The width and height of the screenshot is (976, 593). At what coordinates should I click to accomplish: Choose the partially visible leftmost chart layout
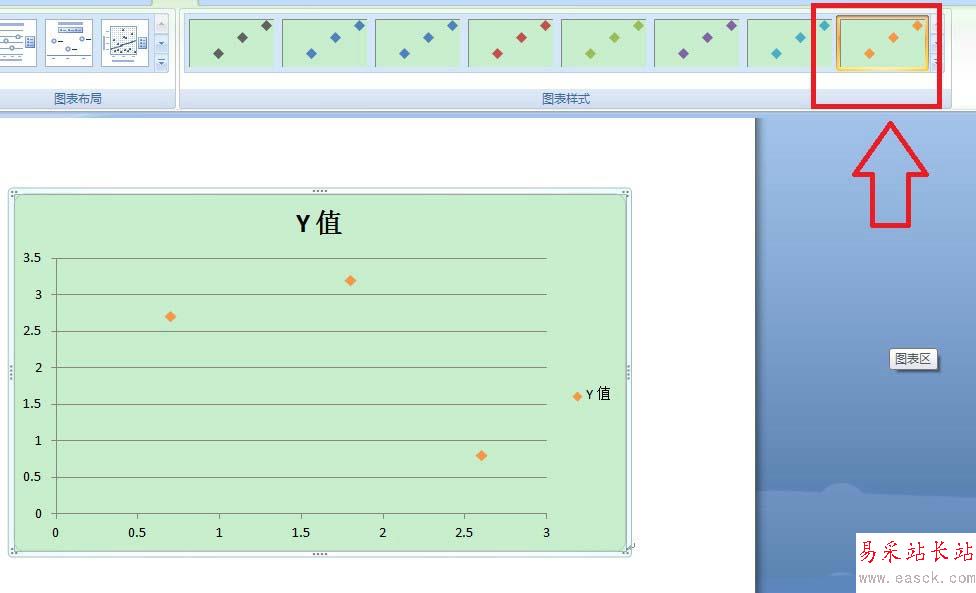[x=18, y=43]
